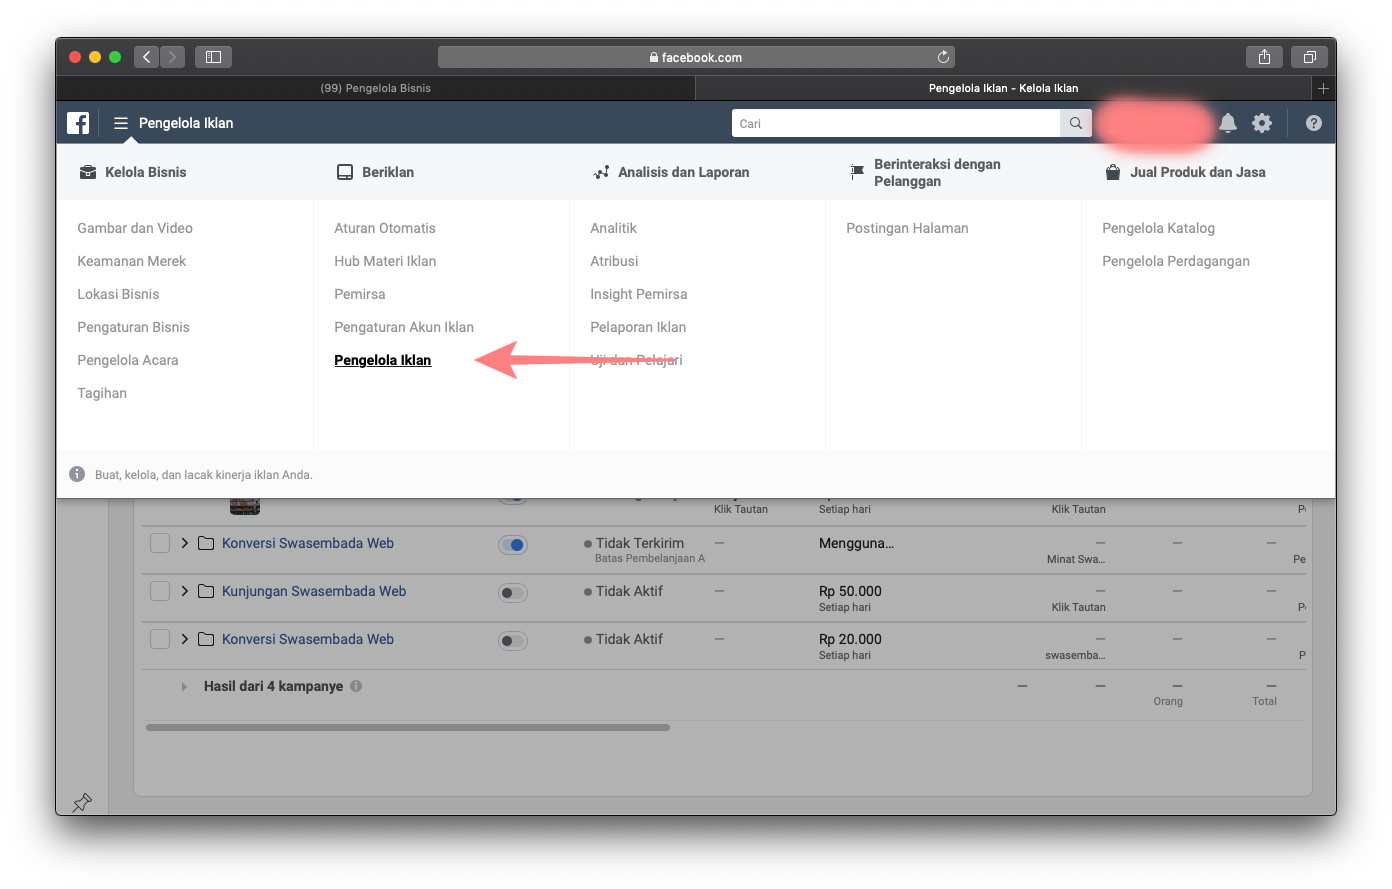Open Aturan Otomatis menu item
The width and height of the screenshot is (1392, 889).
pyautogui.click(x=385, y=228)
